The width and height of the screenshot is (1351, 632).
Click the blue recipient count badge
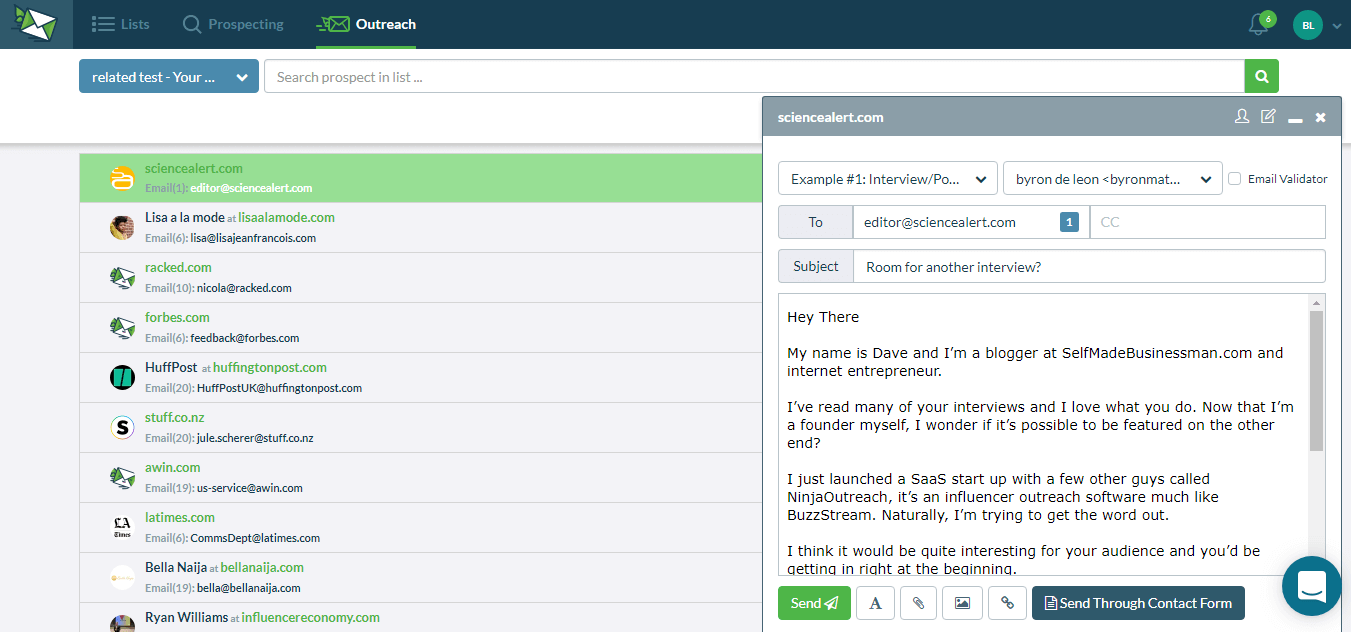[x=1069, y=222]
